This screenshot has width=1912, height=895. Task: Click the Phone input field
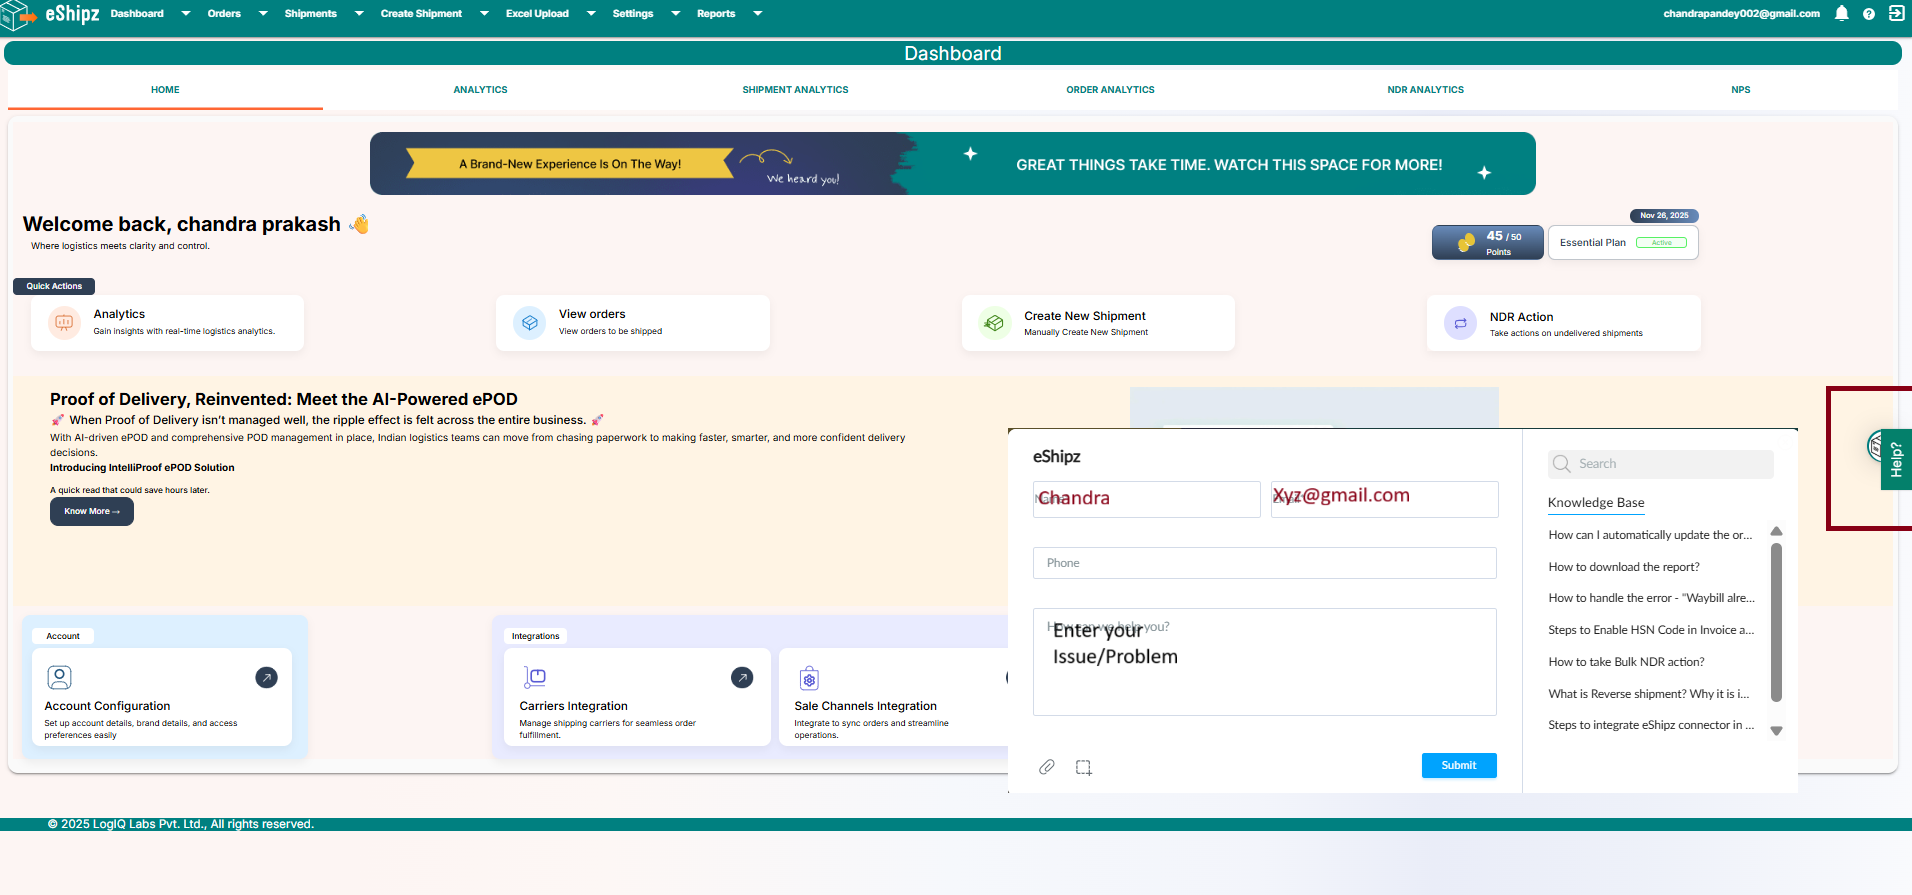pyautogui.click(x=1264, y=563)
